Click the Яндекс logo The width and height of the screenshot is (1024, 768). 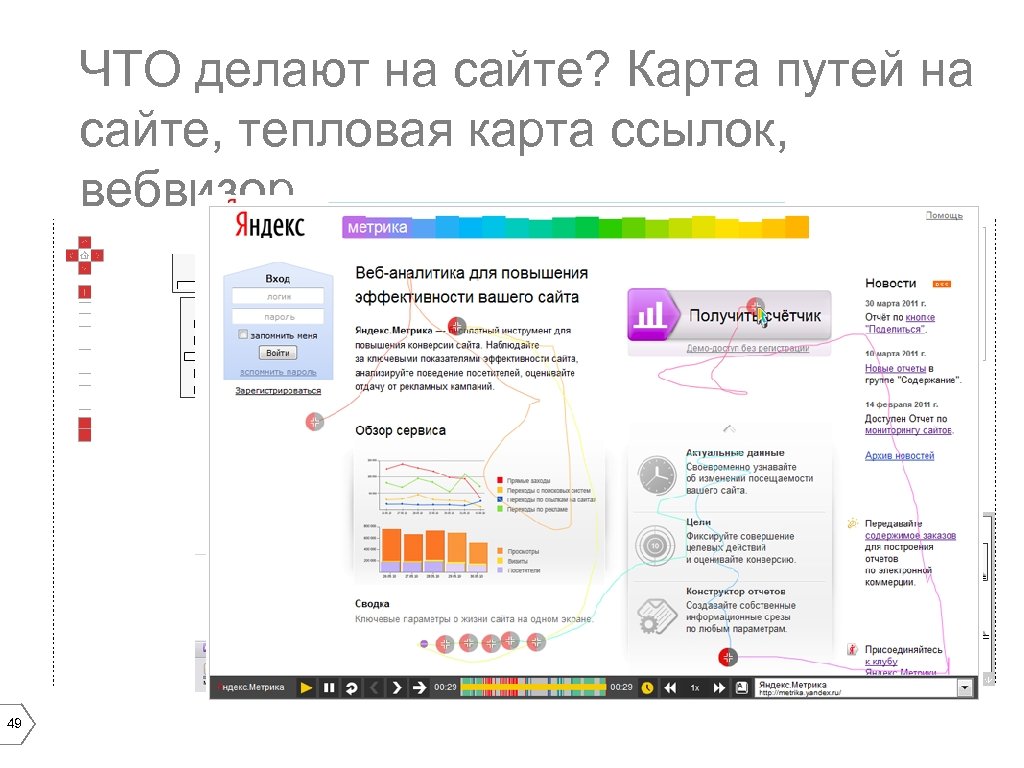270,225
